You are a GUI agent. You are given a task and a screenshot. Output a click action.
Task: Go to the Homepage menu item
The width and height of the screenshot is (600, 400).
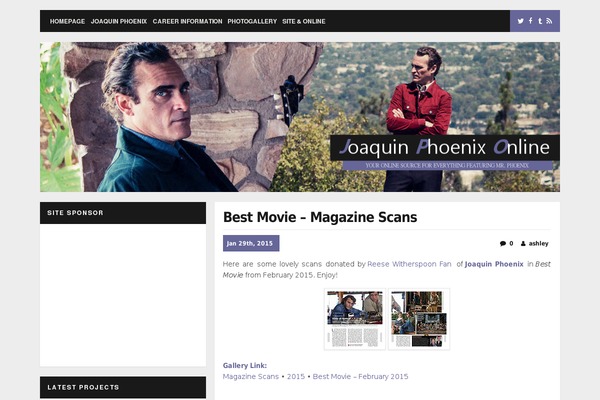coord(67,21)
